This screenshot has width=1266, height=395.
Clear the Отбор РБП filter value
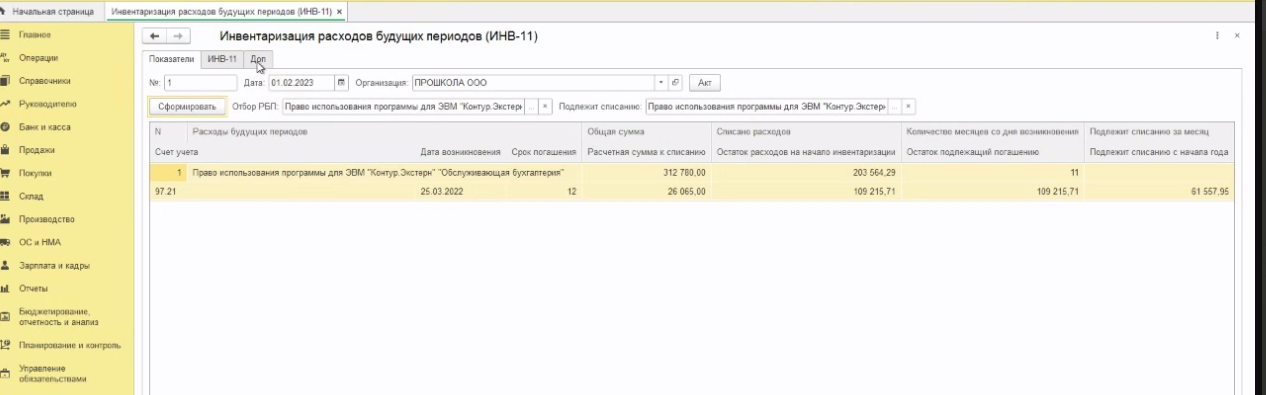(545, 106)
